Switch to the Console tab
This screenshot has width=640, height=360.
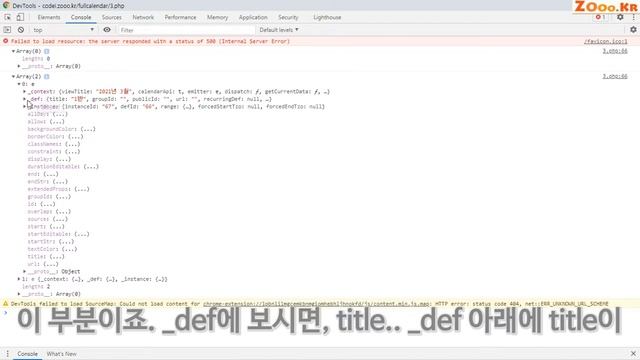81,17
